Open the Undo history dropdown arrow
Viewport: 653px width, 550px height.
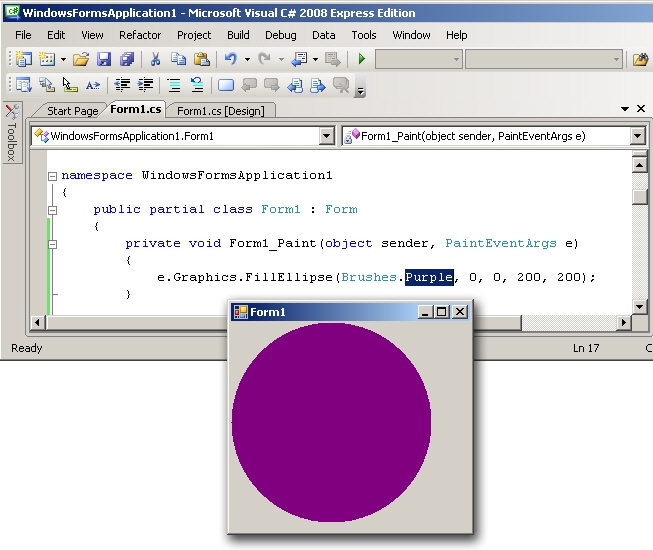click(x=247, y=60)
